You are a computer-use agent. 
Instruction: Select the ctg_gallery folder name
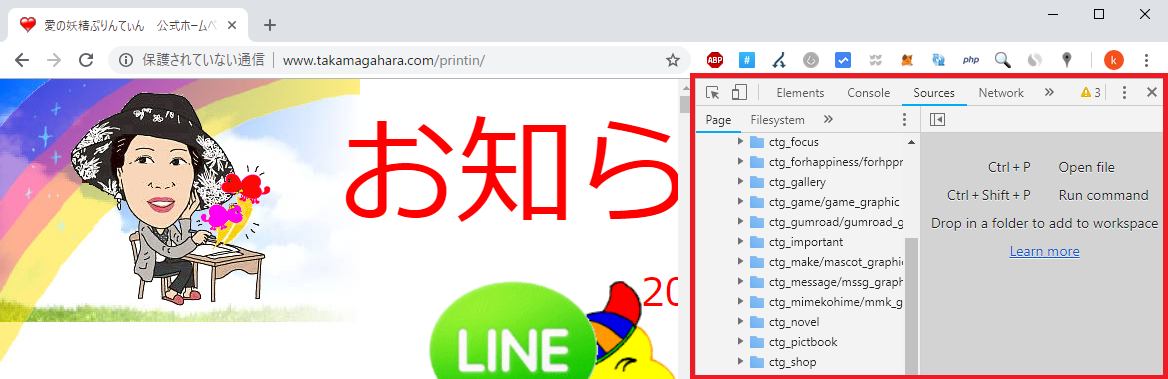pos(797,182)
